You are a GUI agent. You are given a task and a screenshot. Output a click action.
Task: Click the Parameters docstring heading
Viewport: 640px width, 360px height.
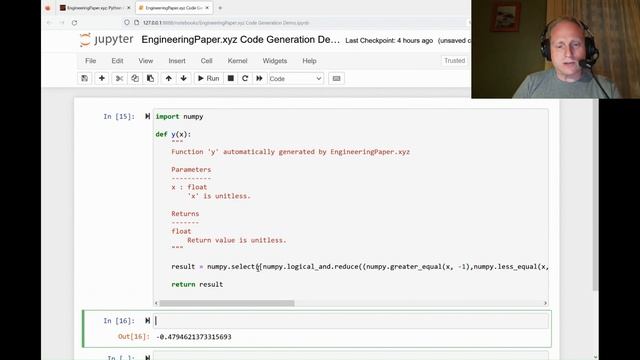pyautogui.click(x=191, y=169)
